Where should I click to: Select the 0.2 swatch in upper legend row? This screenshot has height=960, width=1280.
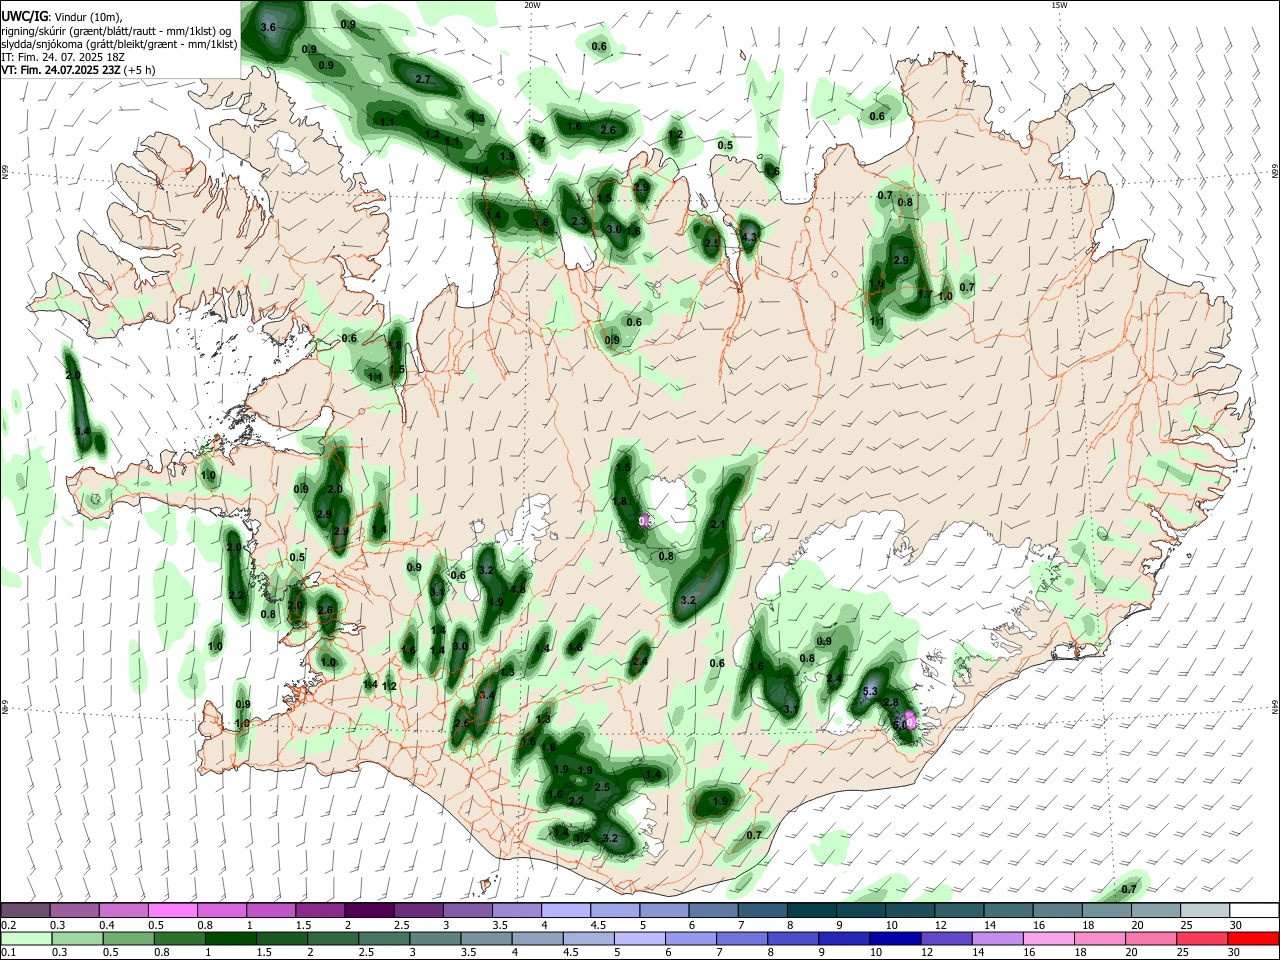pos(26,911)
